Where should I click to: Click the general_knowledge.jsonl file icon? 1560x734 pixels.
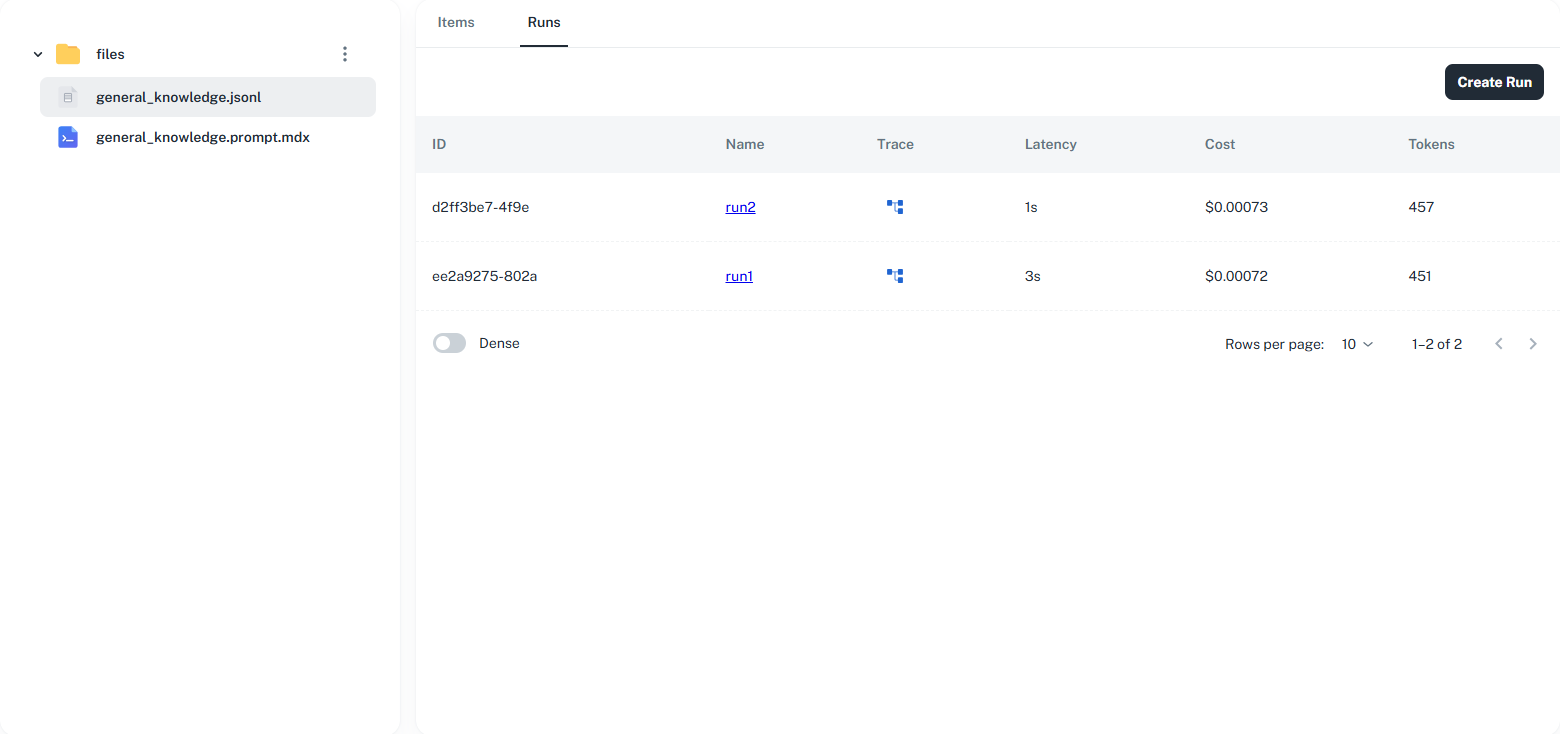tap(68, 97)
